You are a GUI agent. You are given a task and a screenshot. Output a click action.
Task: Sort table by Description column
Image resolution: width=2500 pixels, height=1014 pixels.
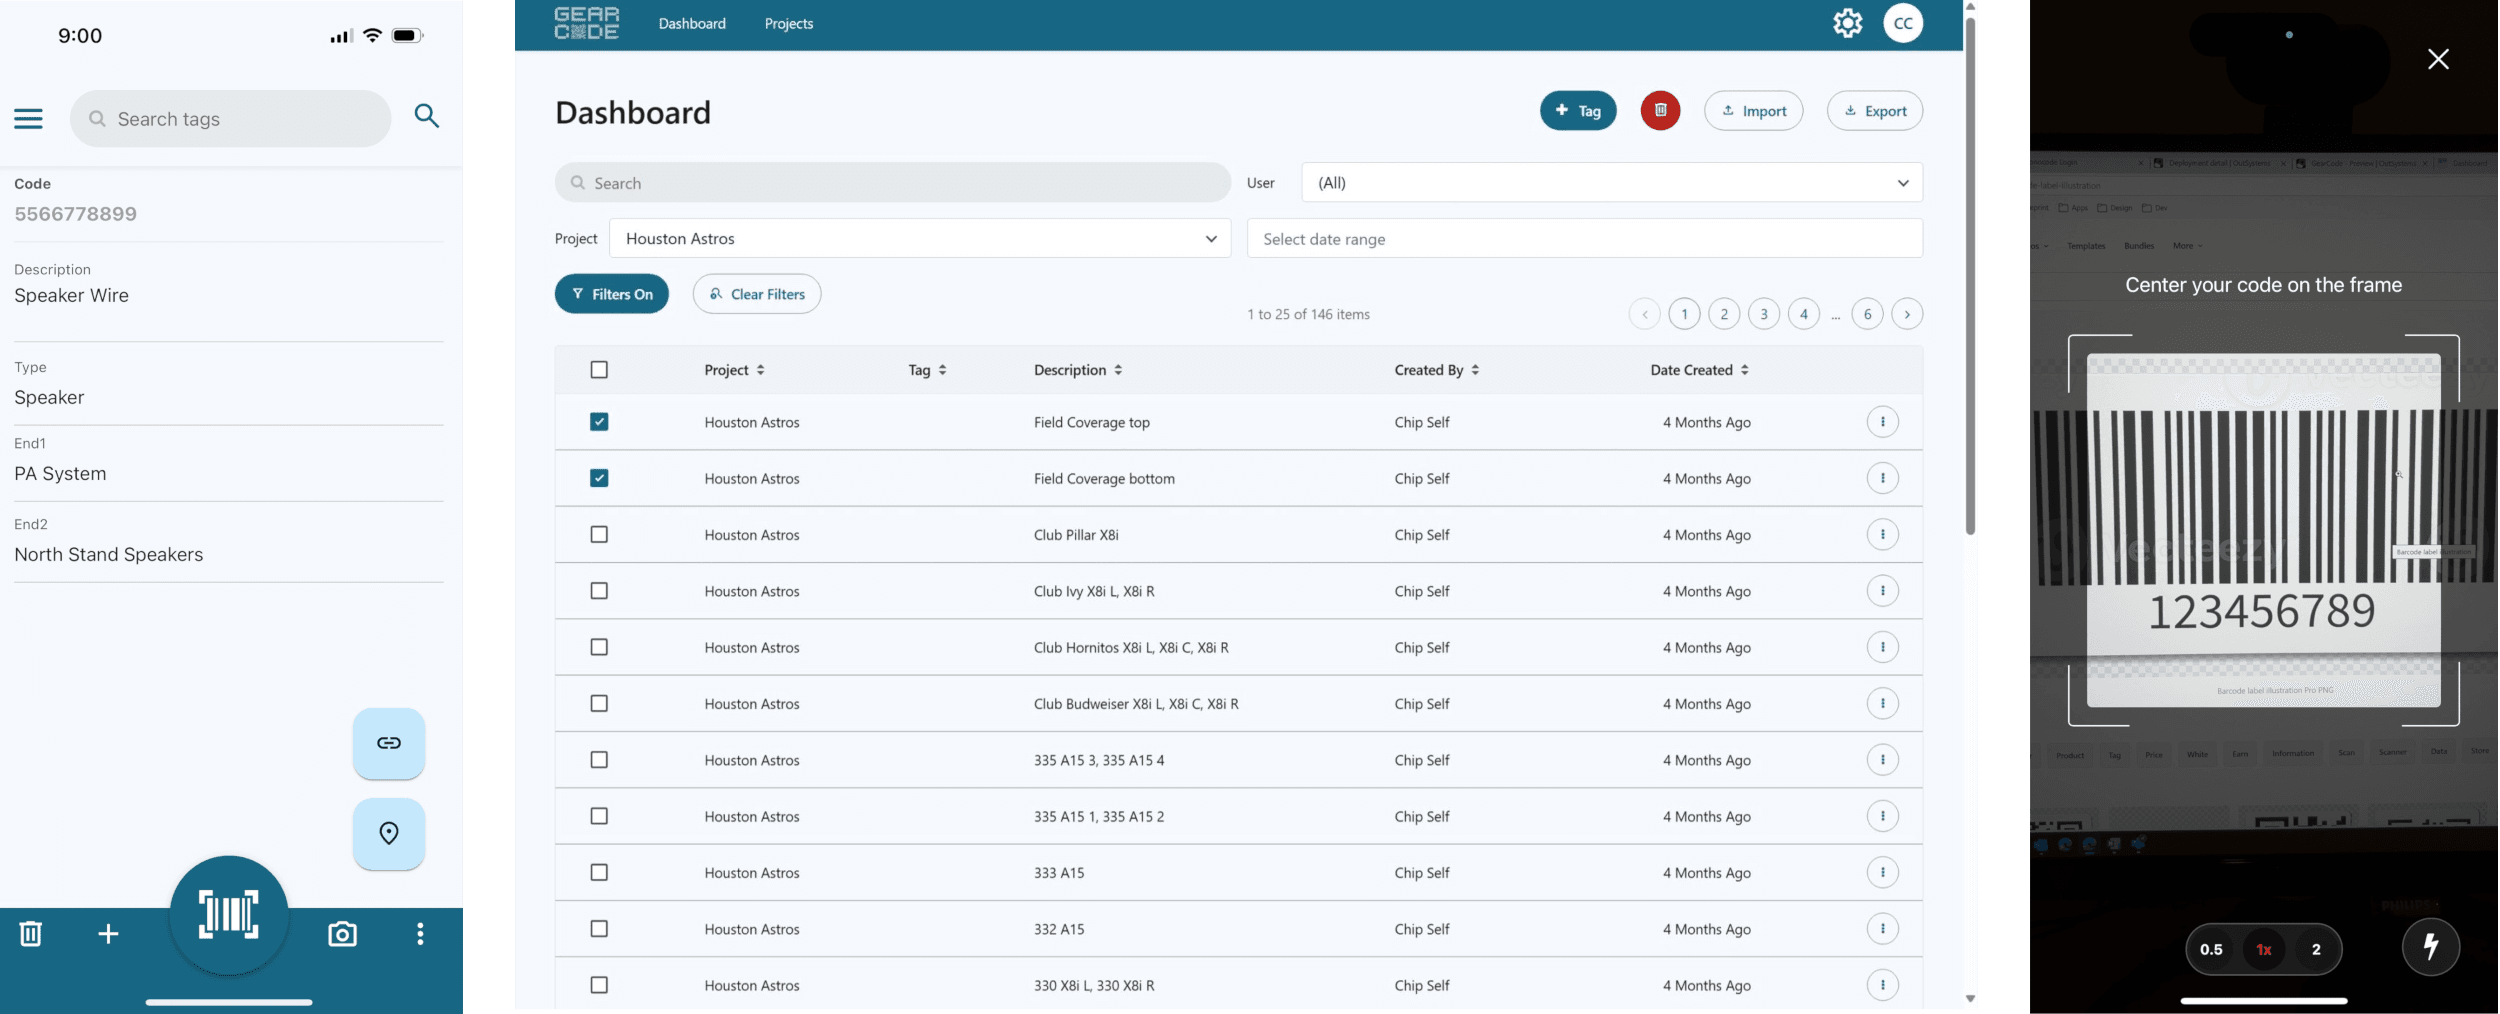coord(1078,370)
